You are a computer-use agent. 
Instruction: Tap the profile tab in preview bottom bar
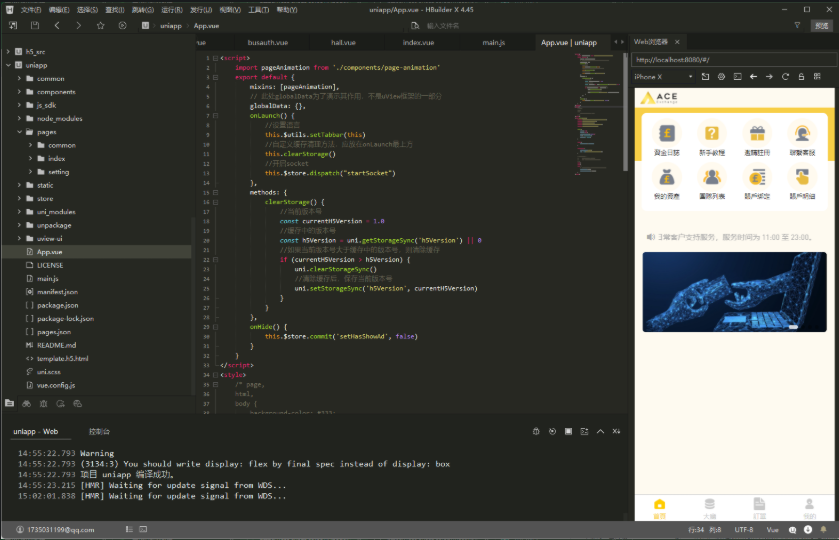pos(809,508)
